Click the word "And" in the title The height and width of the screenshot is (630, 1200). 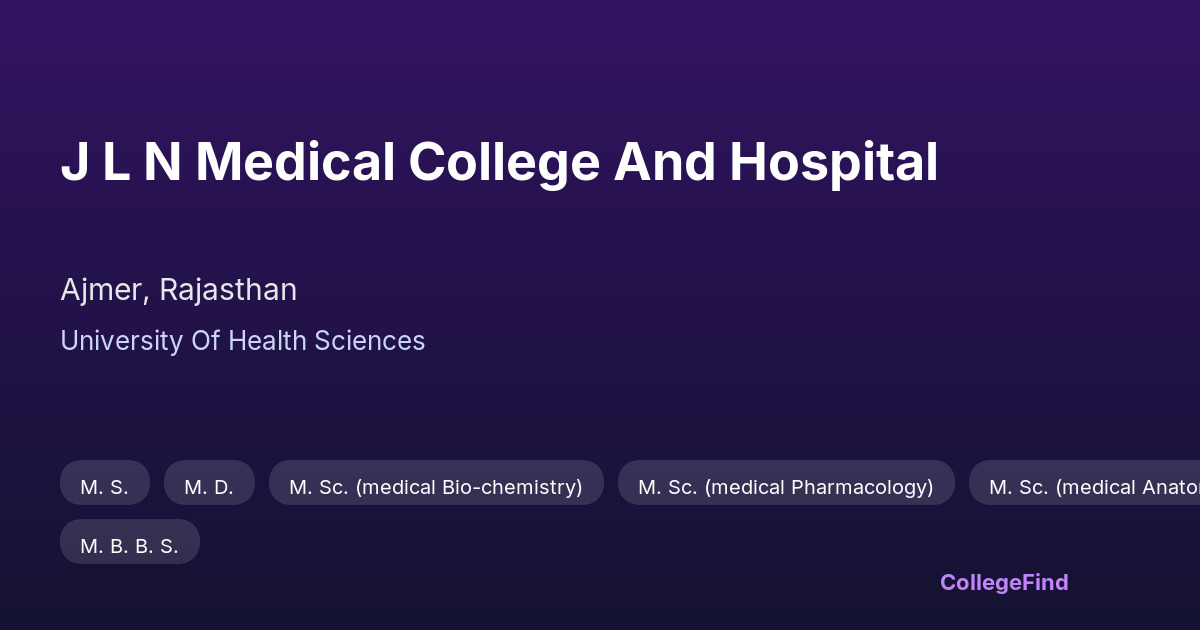[664, 163]
